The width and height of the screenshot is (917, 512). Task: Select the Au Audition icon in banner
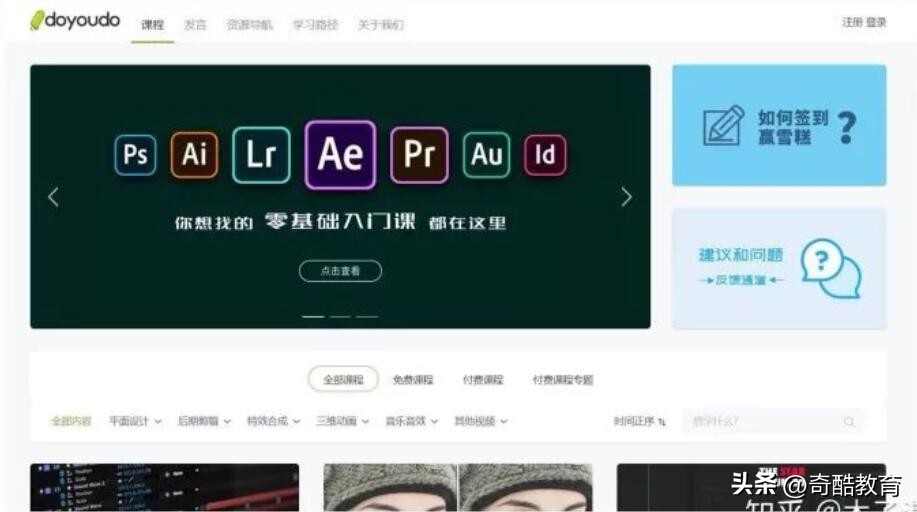487,155
